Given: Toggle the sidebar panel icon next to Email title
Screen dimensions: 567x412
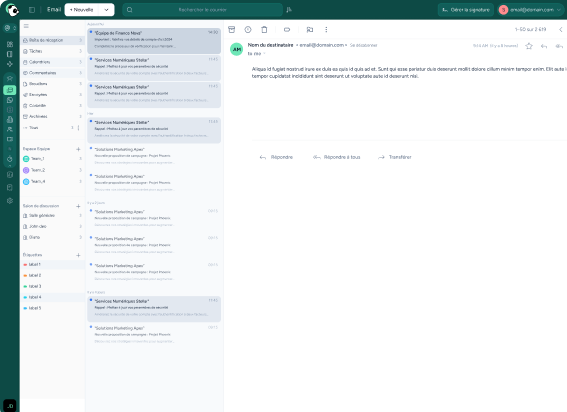Looking at the screenshot, I should [32, 10].
